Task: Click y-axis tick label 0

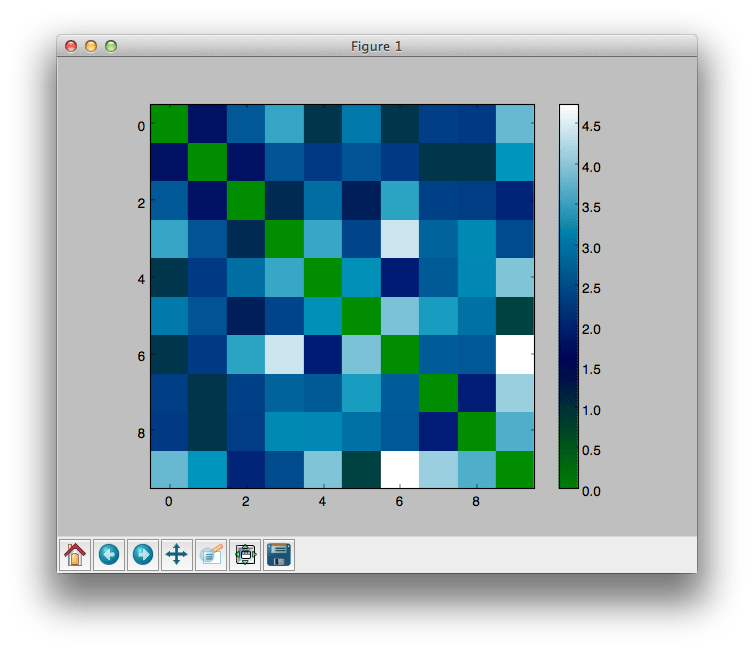Action: (x=141, y=126)
